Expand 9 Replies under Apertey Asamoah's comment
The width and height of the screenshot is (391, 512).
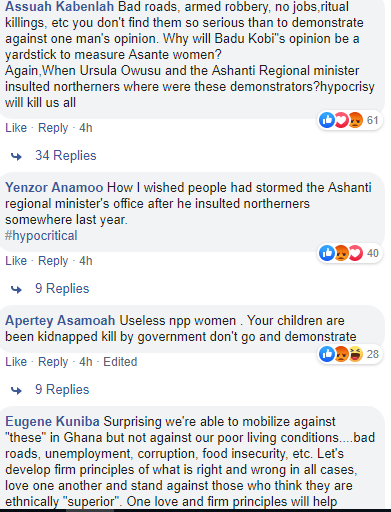62,390
